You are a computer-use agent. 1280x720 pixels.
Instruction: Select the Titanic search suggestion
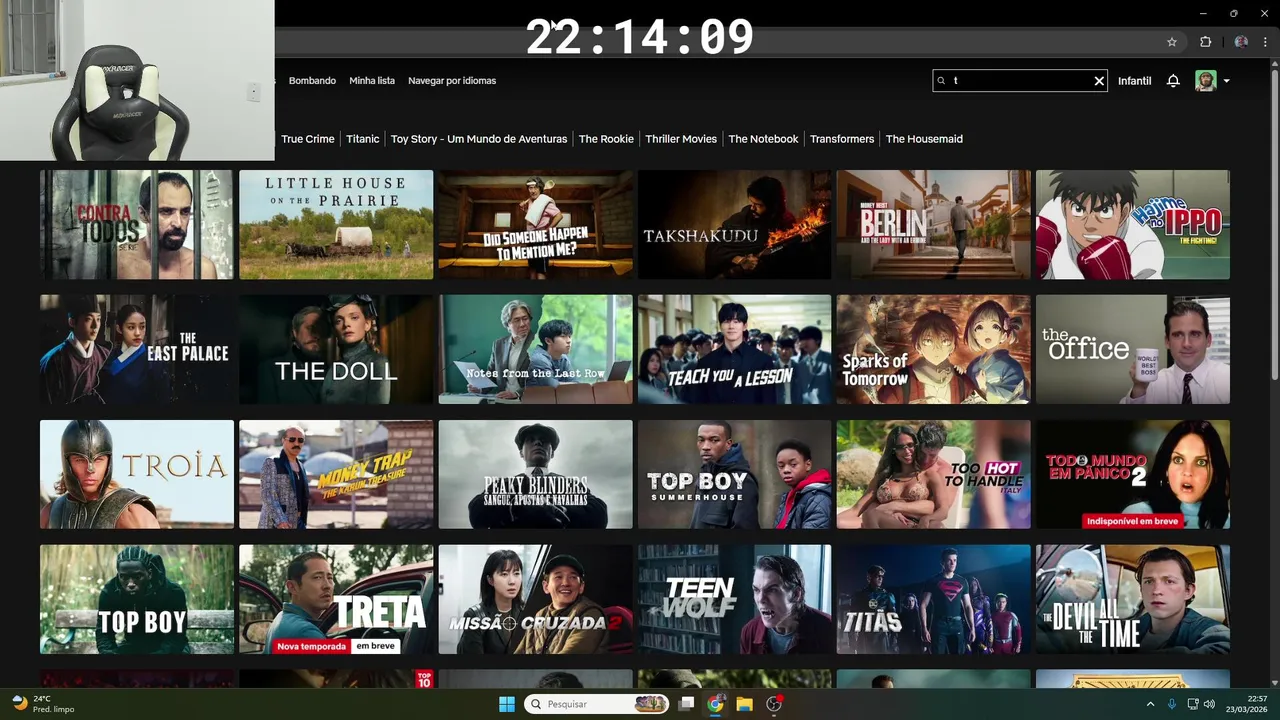363,139
